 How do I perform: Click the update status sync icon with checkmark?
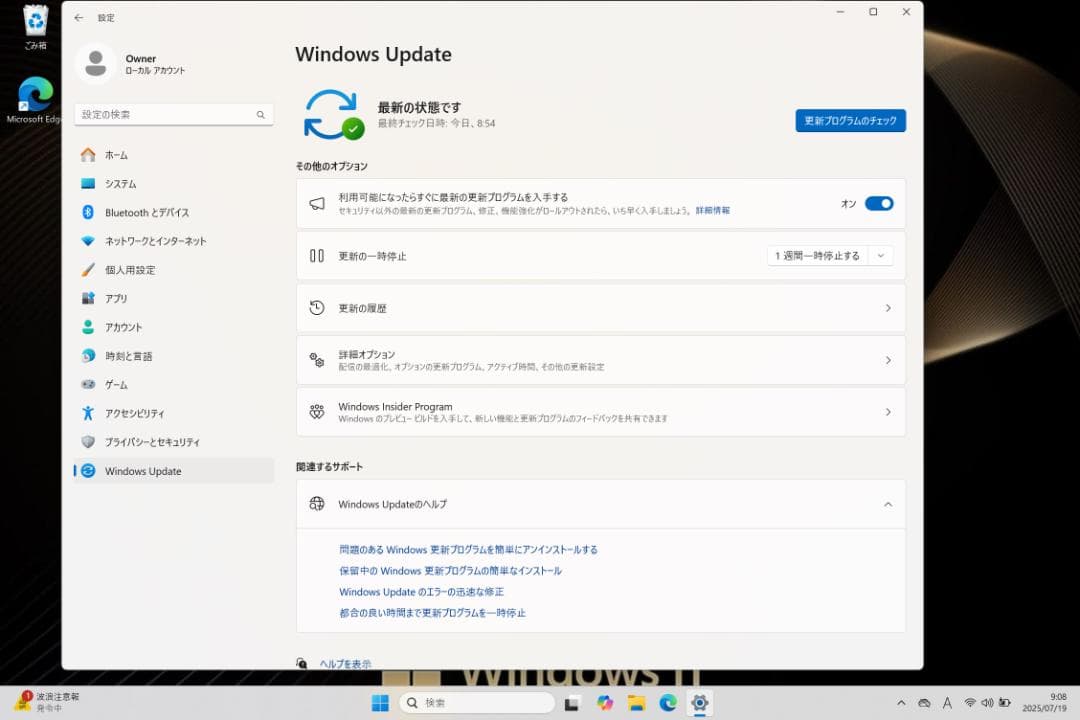click(x=334, y=114)
